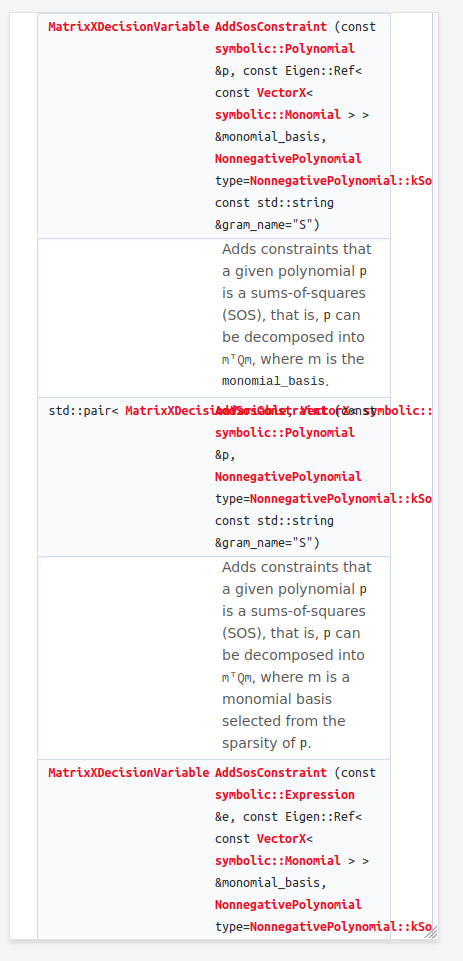
Task: Click '&monomial_basis,' text in the symbolic::Expression overload
Action: tap(271, 883)
